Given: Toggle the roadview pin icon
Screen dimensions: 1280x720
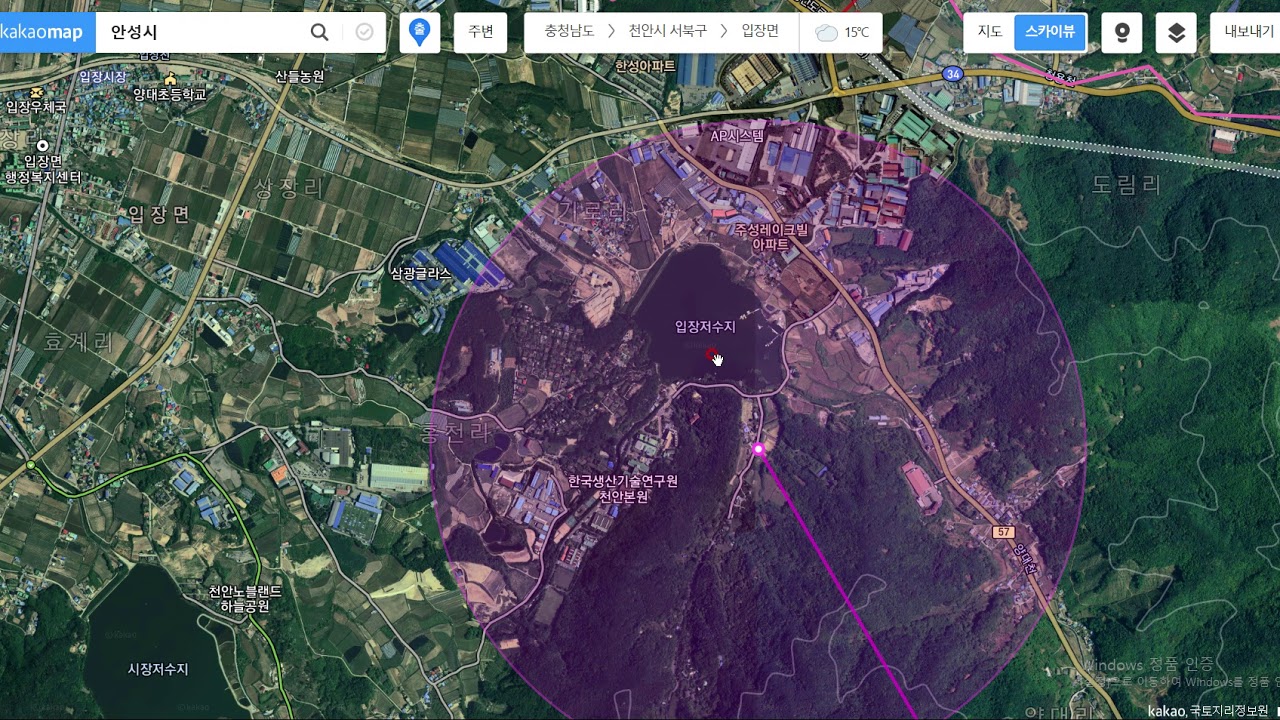Looking at the screenshot, I should tap(1122, 33).
